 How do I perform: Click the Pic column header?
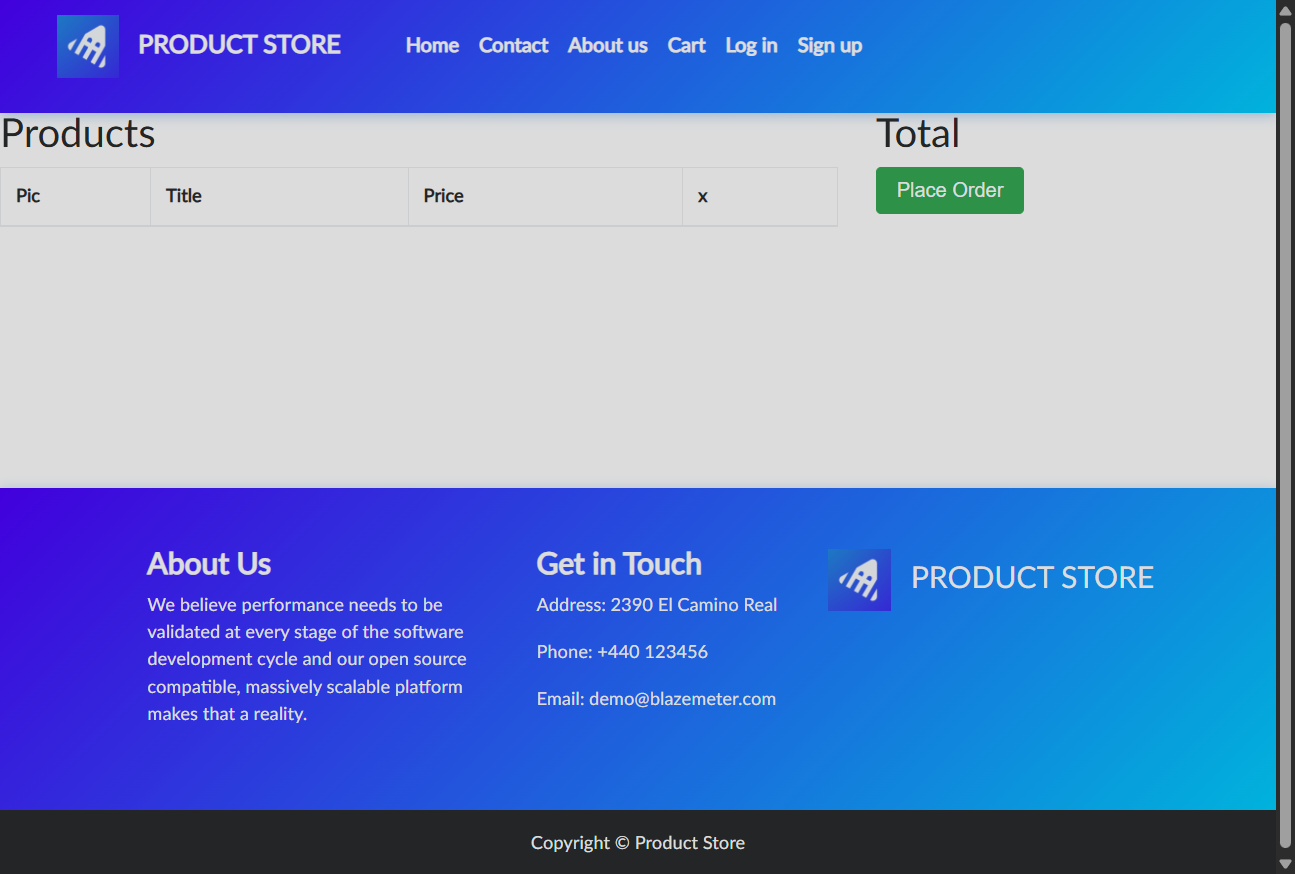tap(28, 196)
